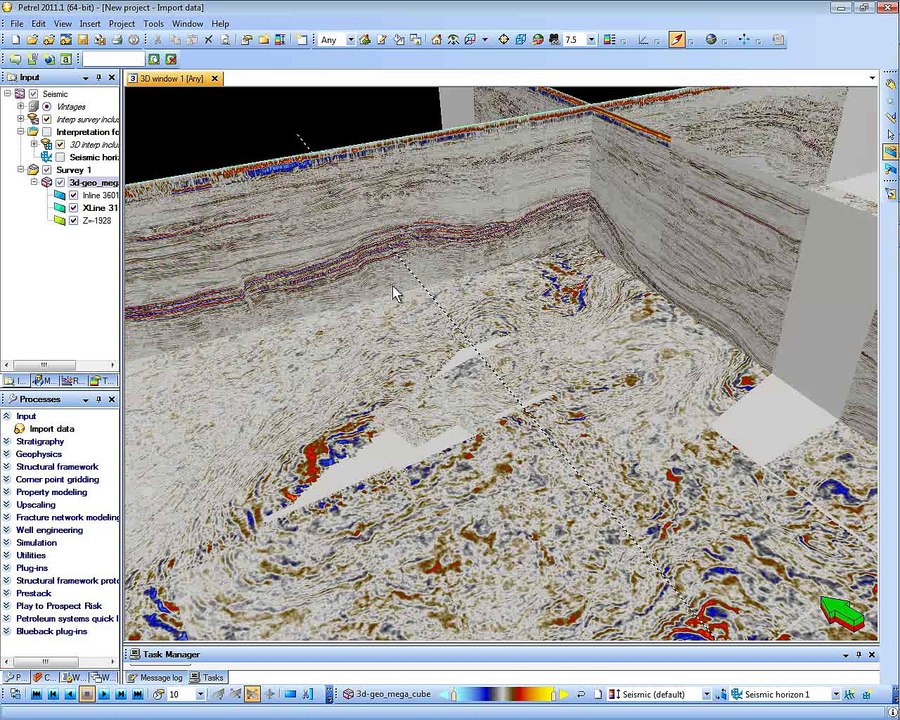The image size is (900, 720).
Task: Click the globe icon in top toolbar
Action: pos(711,40)
